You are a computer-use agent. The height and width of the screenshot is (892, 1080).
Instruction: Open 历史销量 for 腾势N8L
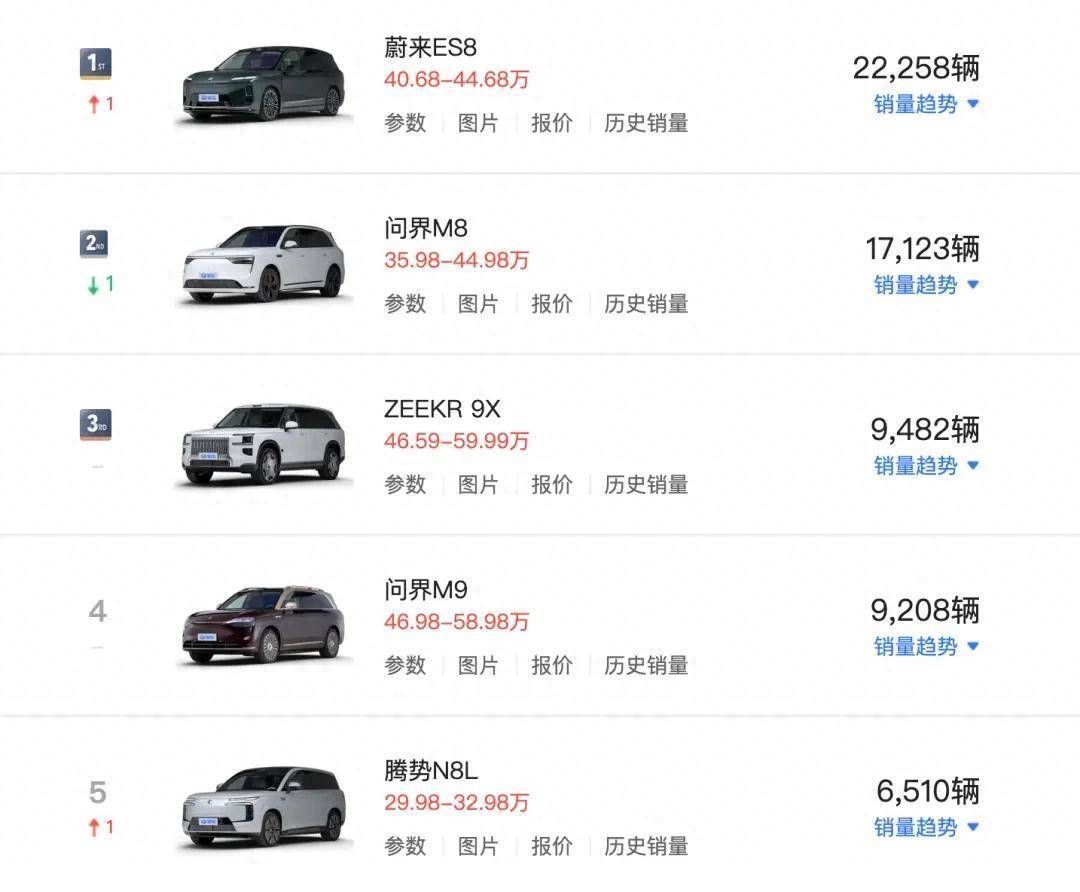pyautogui.click(x=646, y=846)
